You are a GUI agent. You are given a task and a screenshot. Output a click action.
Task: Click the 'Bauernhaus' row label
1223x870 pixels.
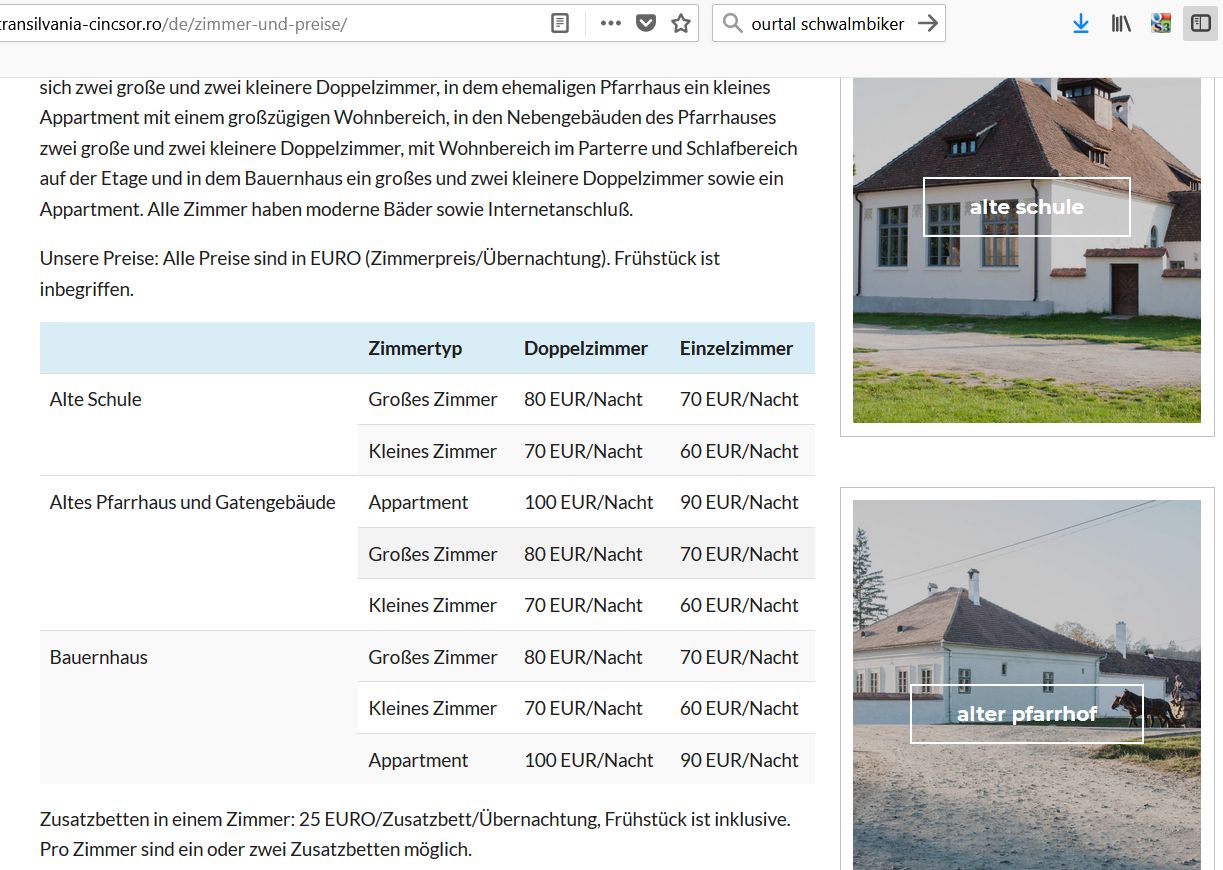[99, 657]
